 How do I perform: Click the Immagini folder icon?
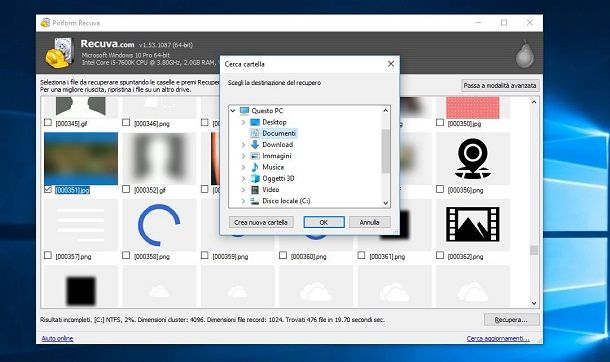pyautogui.click(x=255, y=156)
